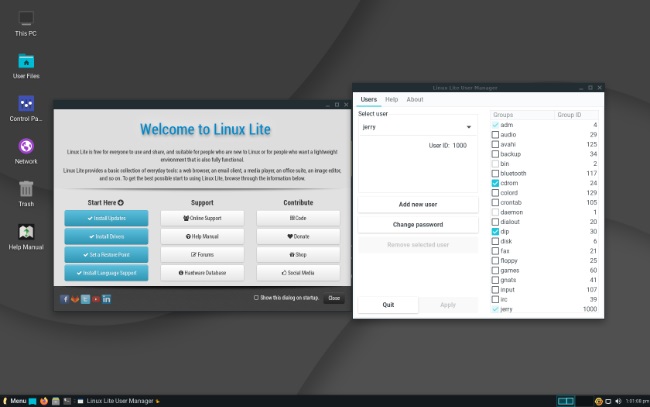The height and width of the screenshot is (407, 650).
Task: Sort by the Group ID column header
Action: pos(576,115)
